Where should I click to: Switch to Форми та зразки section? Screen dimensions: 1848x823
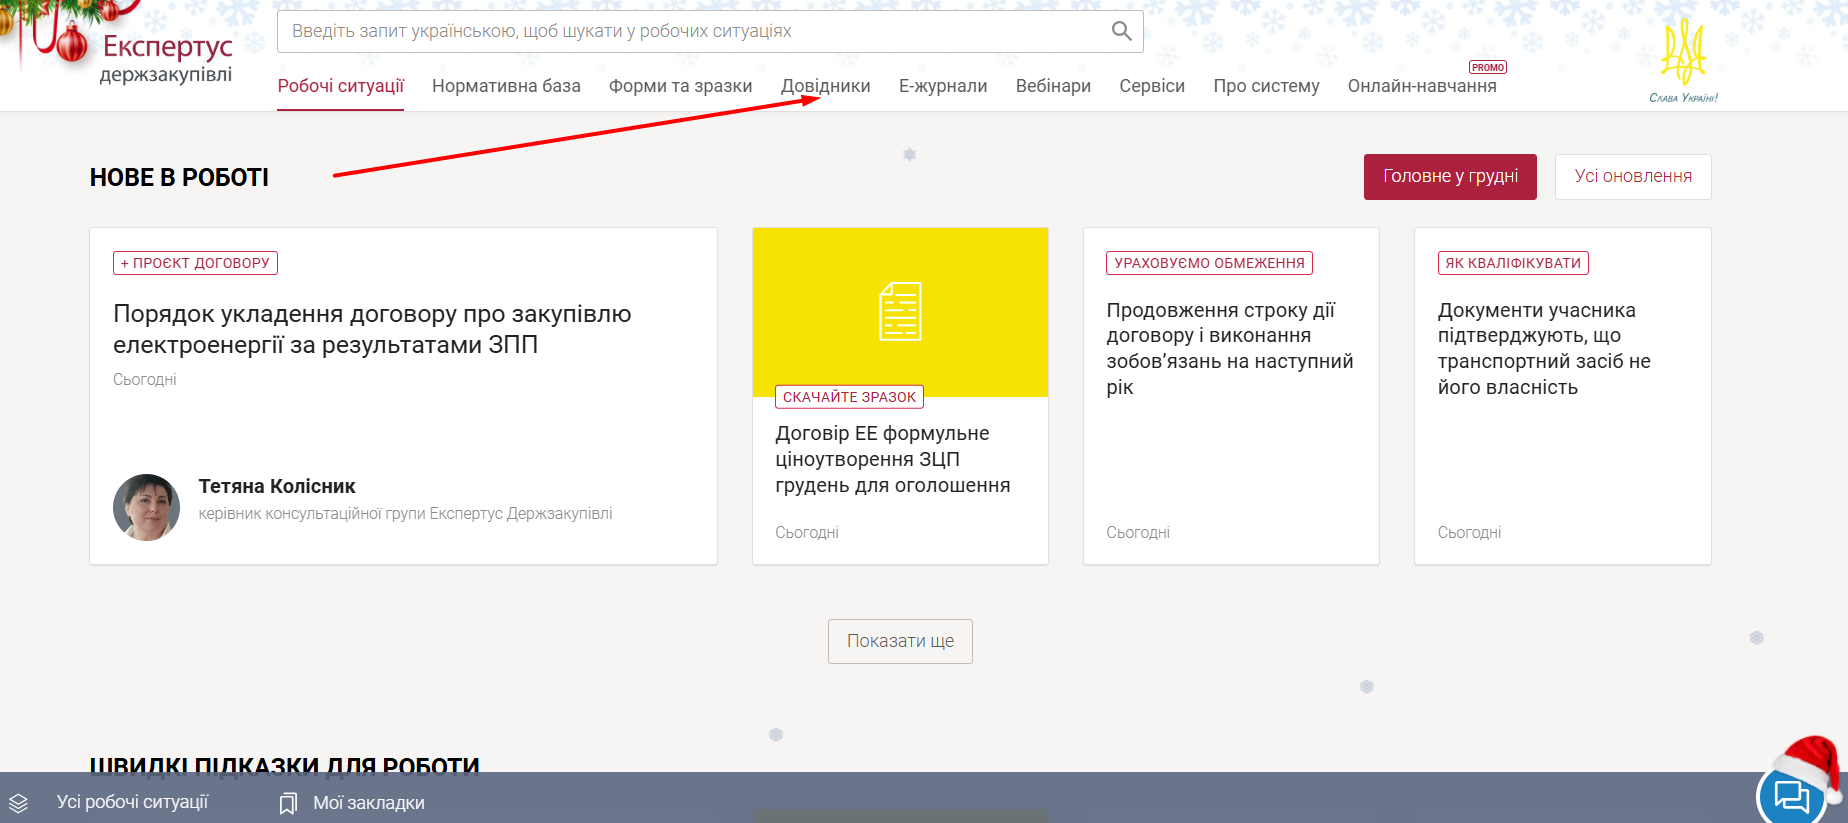point(680,86)
